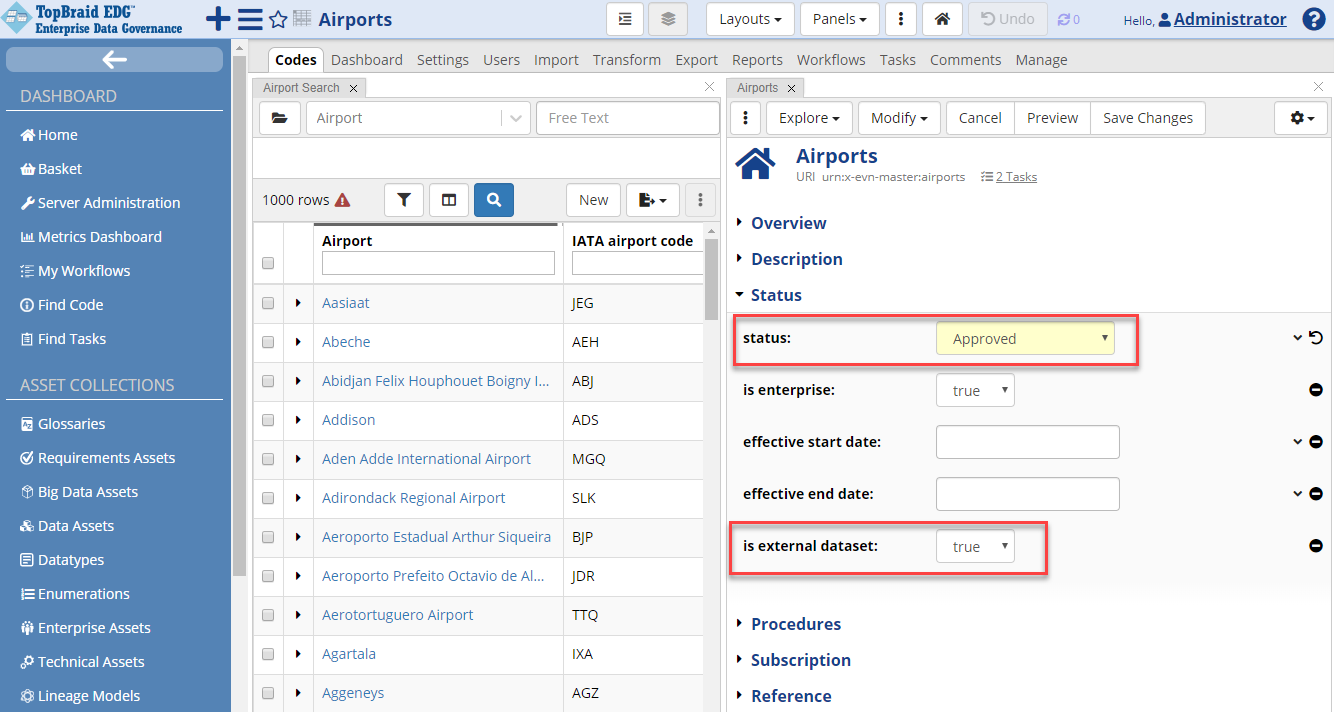Viewport: 1334px width, 712px height.
Task: Click the filter funnel icon in search toolbar
Action: [x=404, y=200]
